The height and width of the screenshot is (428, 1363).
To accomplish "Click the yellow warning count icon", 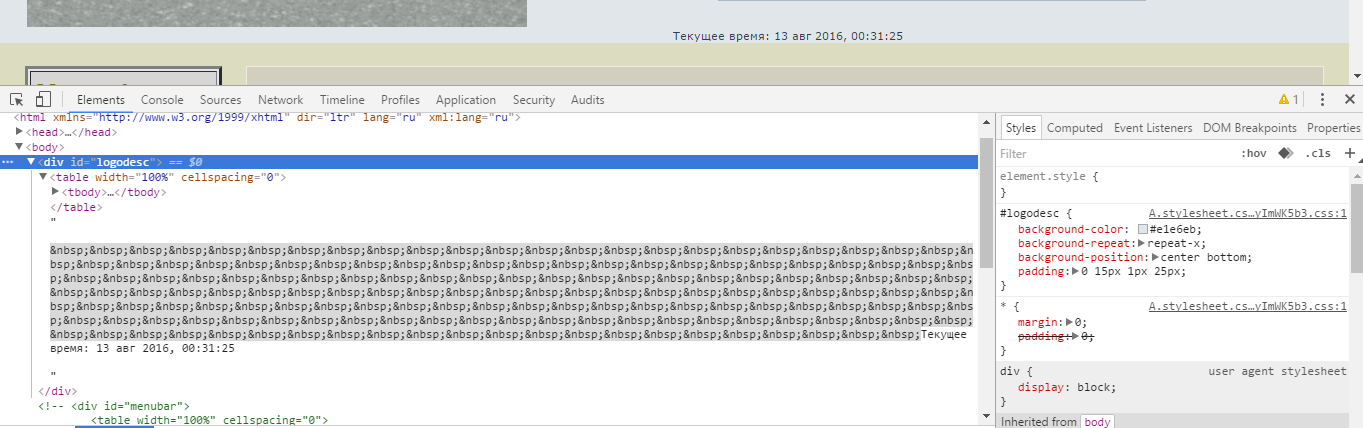I will (x=1288, y=100).
